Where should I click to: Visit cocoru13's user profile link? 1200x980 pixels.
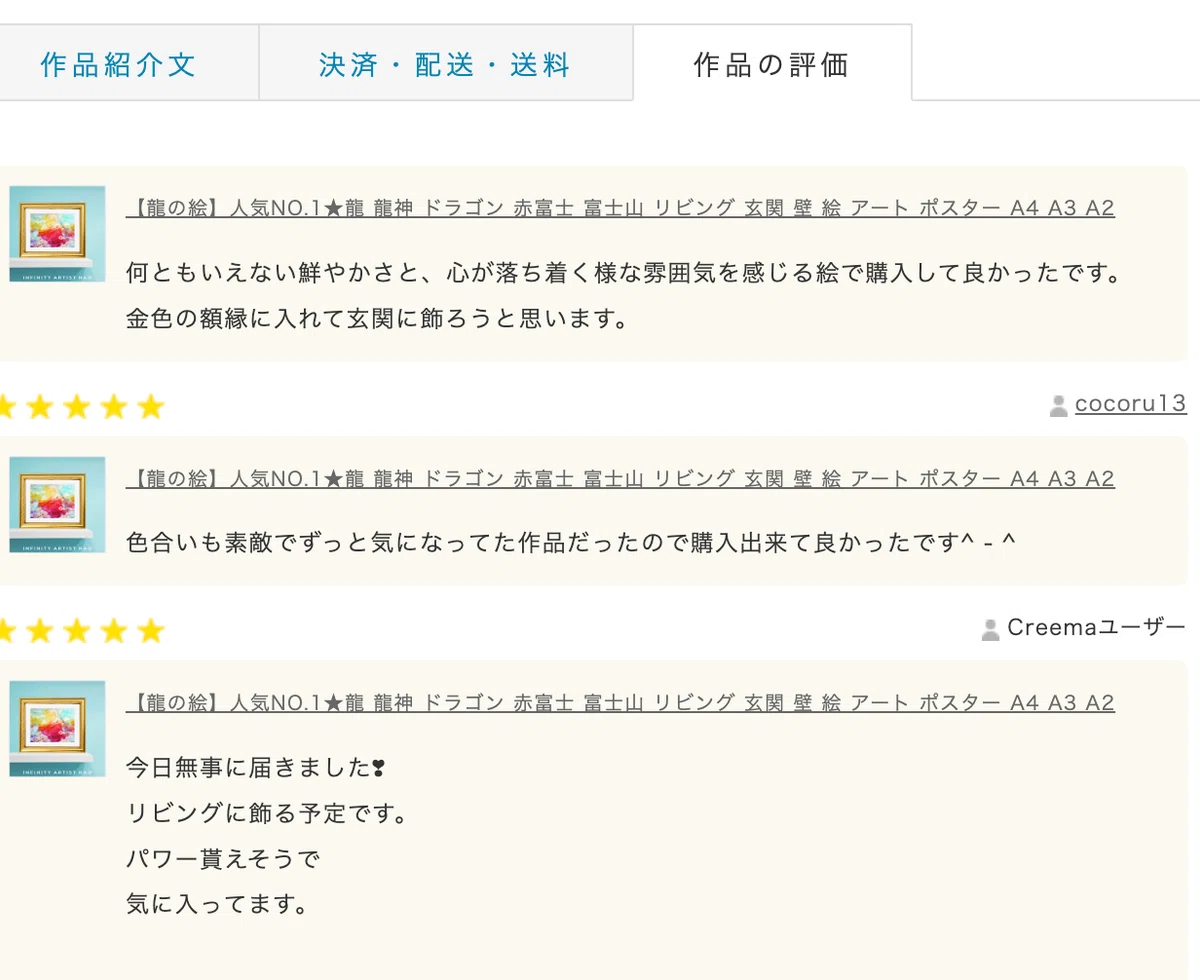tap(1130, 404)
